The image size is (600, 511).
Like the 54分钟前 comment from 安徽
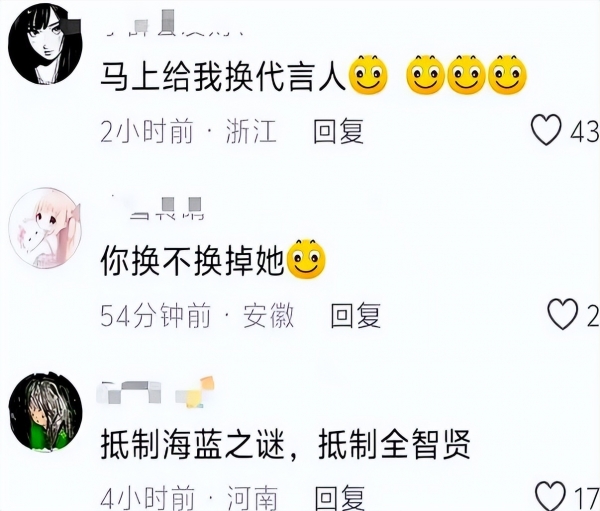(562, 314)
